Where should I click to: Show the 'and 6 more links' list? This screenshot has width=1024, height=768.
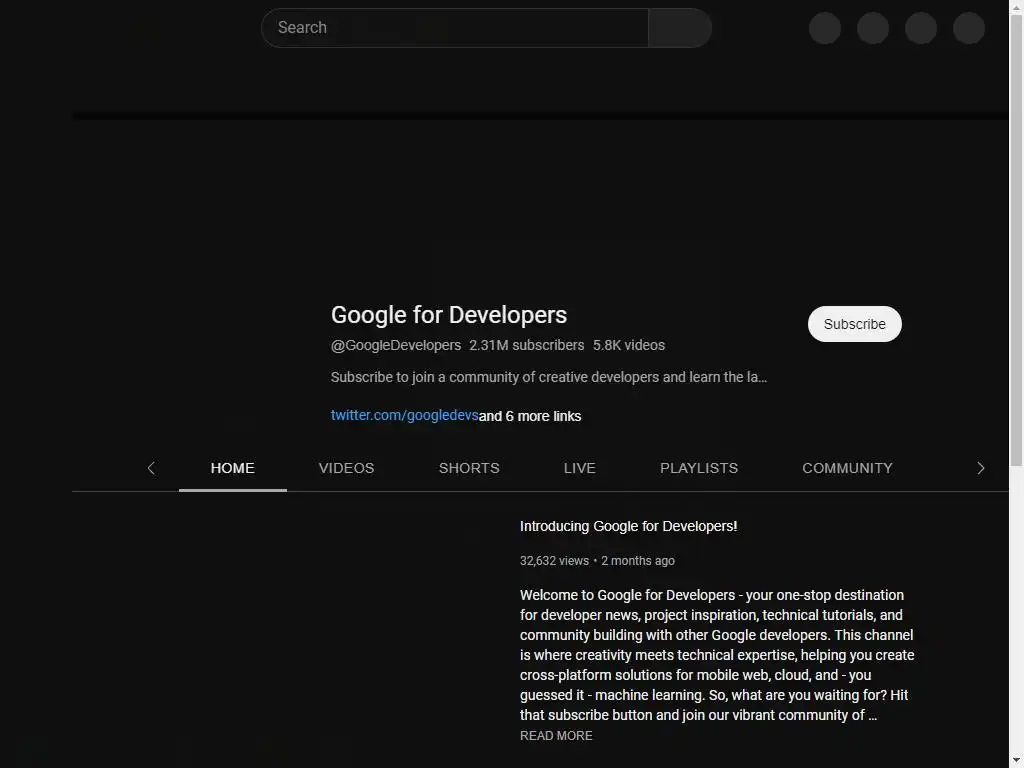[x=530, y=416]
